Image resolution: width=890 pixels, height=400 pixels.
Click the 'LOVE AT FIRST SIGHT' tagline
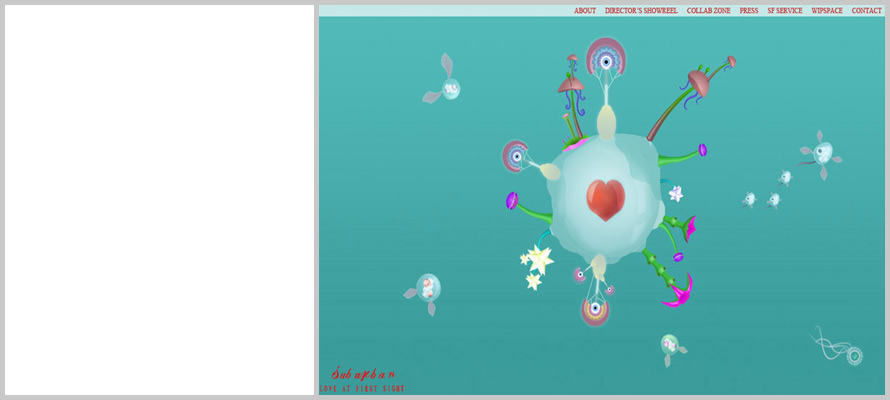pos(362,389)
